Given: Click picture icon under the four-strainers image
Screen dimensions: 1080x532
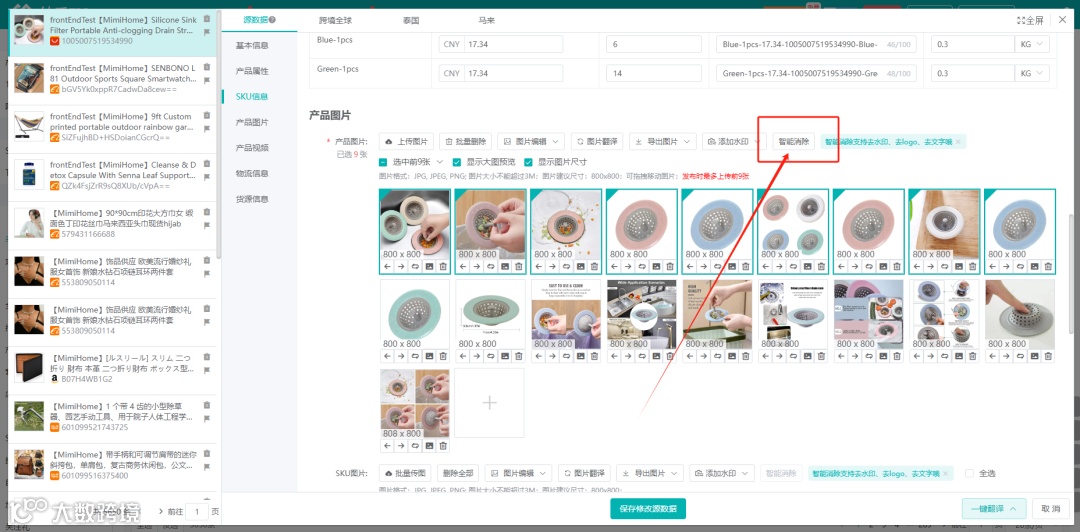Looking at the screenshot, I should [807, 267].
